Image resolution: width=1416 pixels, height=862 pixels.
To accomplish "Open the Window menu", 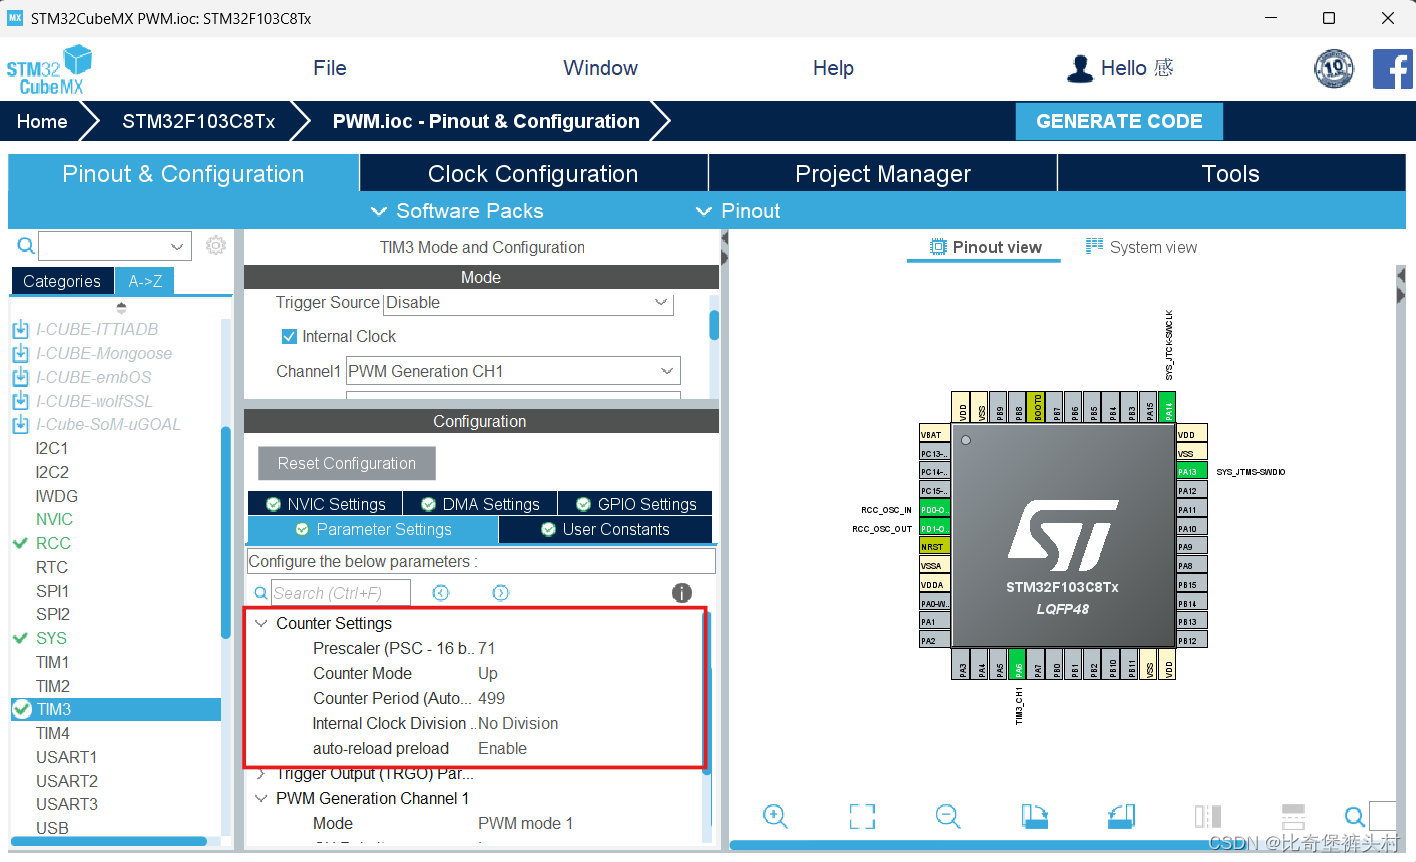I will click(x=600, y=68).
